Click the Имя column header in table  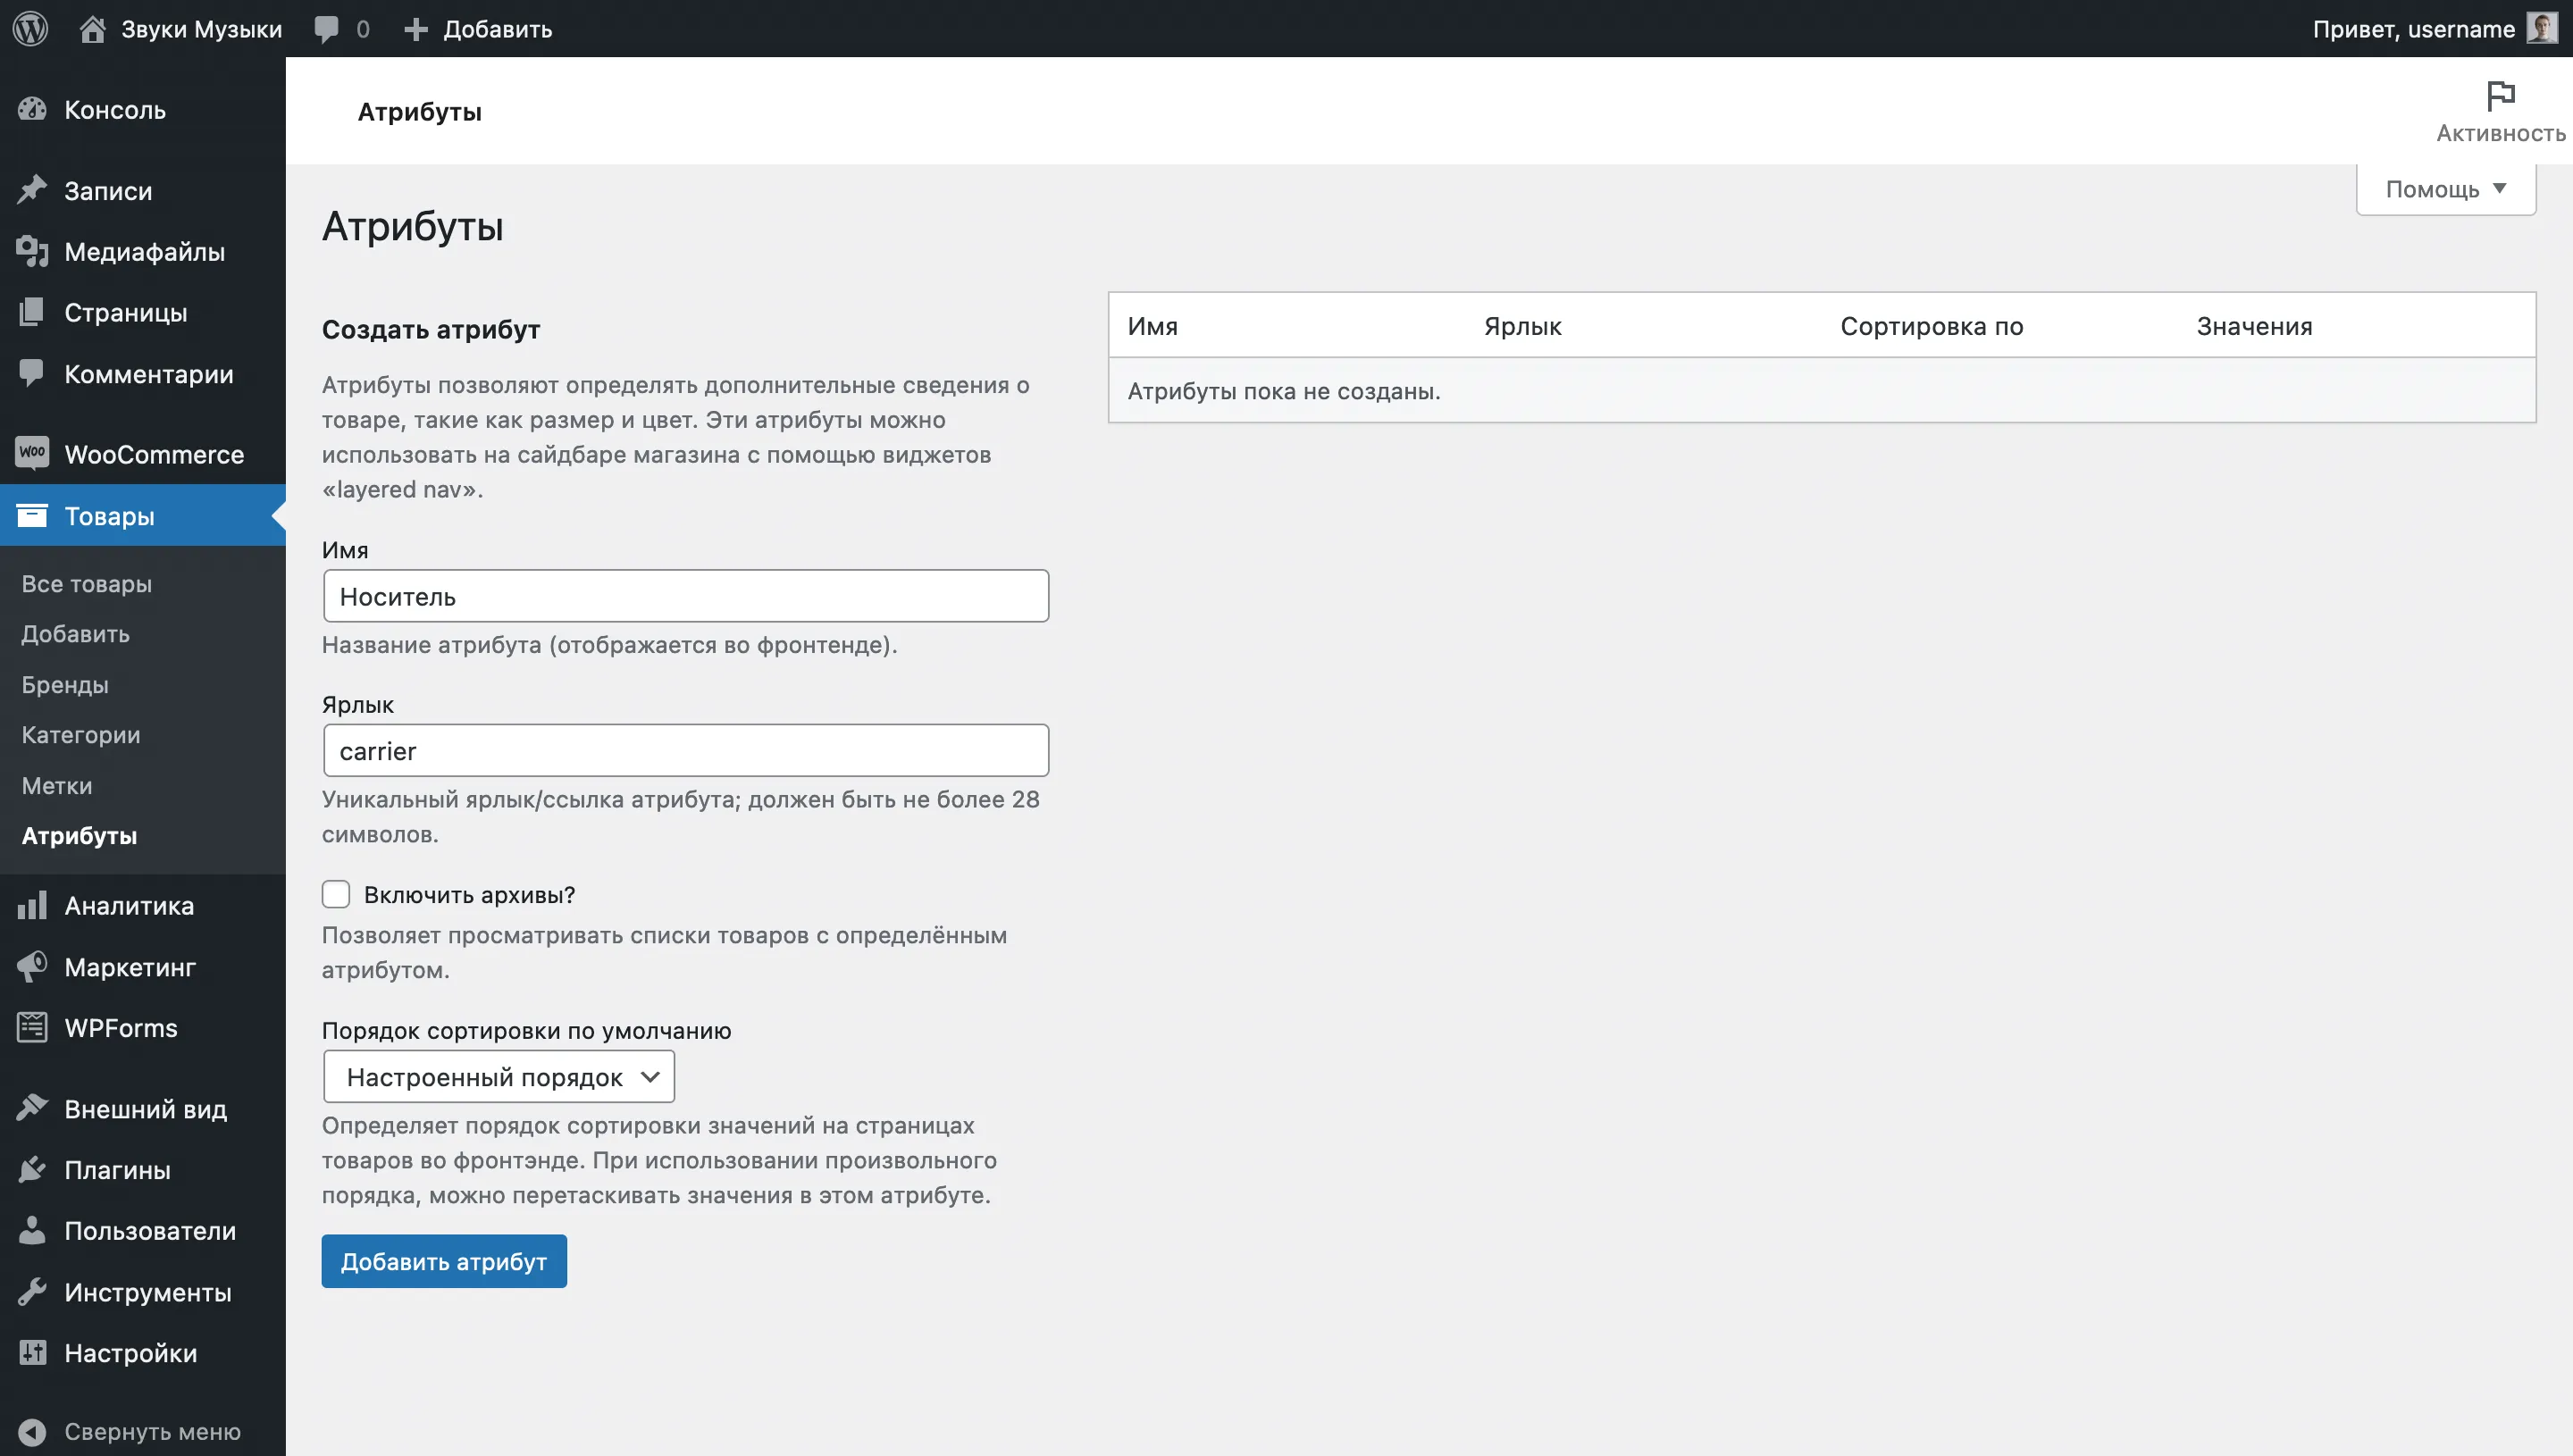click(1152, 326)
